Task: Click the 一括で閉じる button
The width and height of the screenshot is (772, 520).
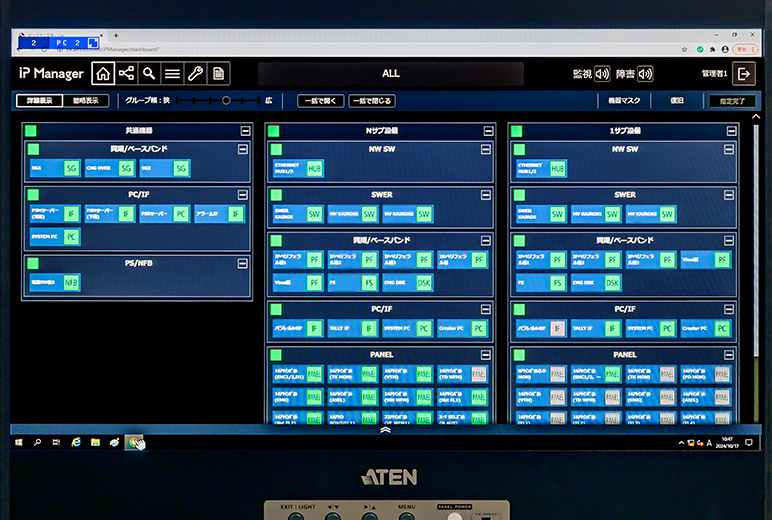Action: (x=373, y=101)
